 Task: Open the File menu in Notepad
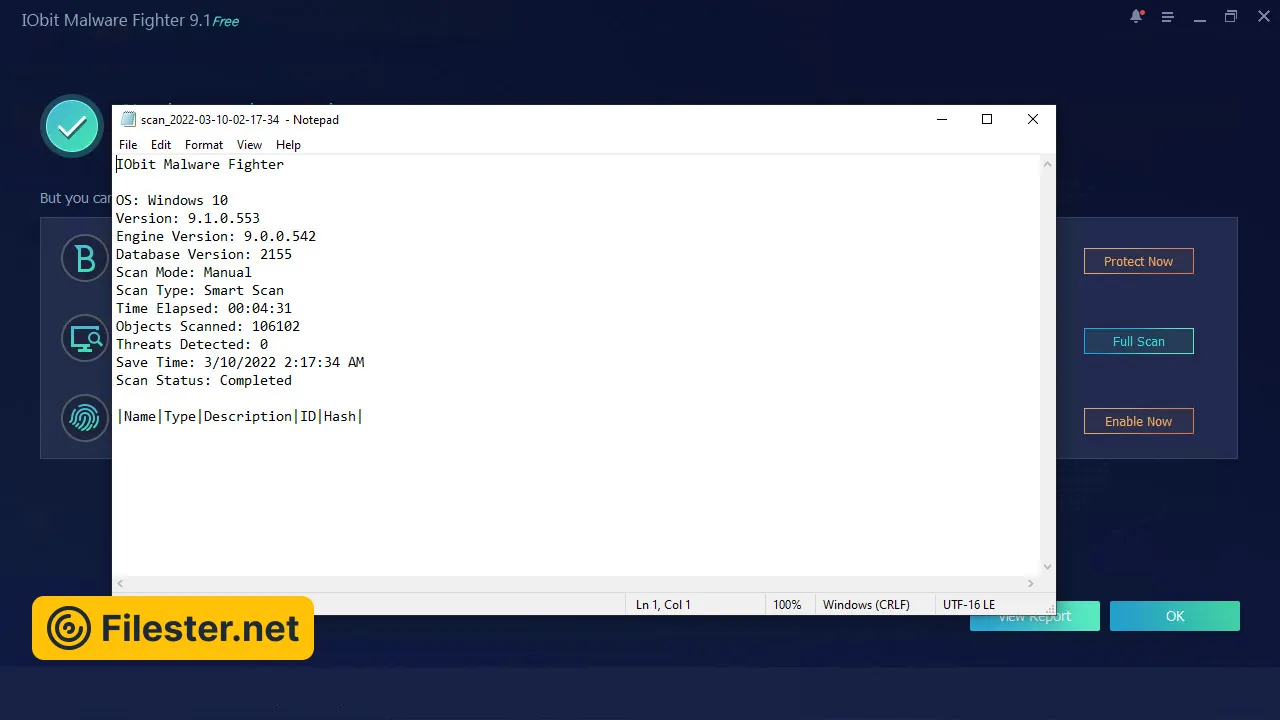click(x=128, y=145)
